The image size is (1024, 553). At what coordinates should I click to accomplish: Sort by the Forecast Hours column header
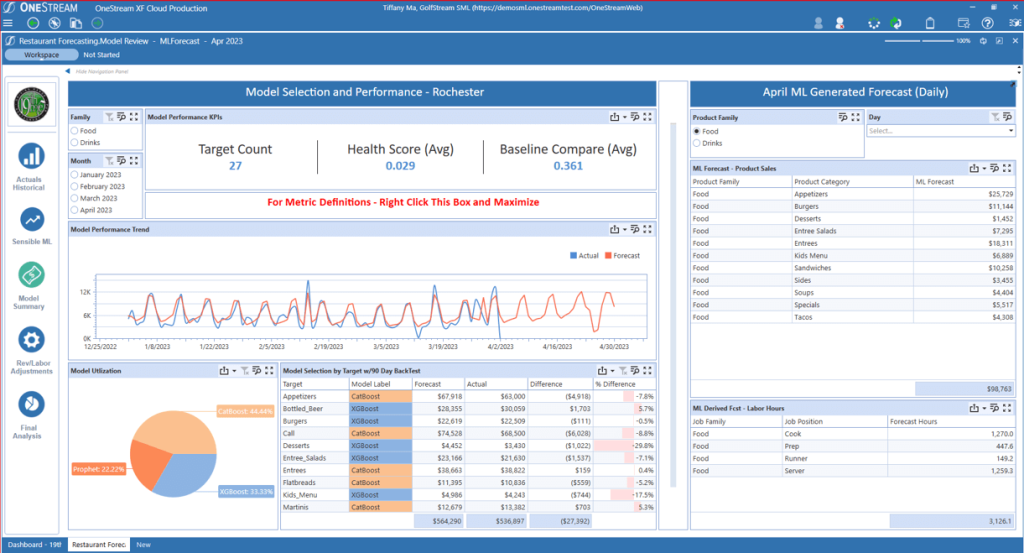(x=951, y=421)
